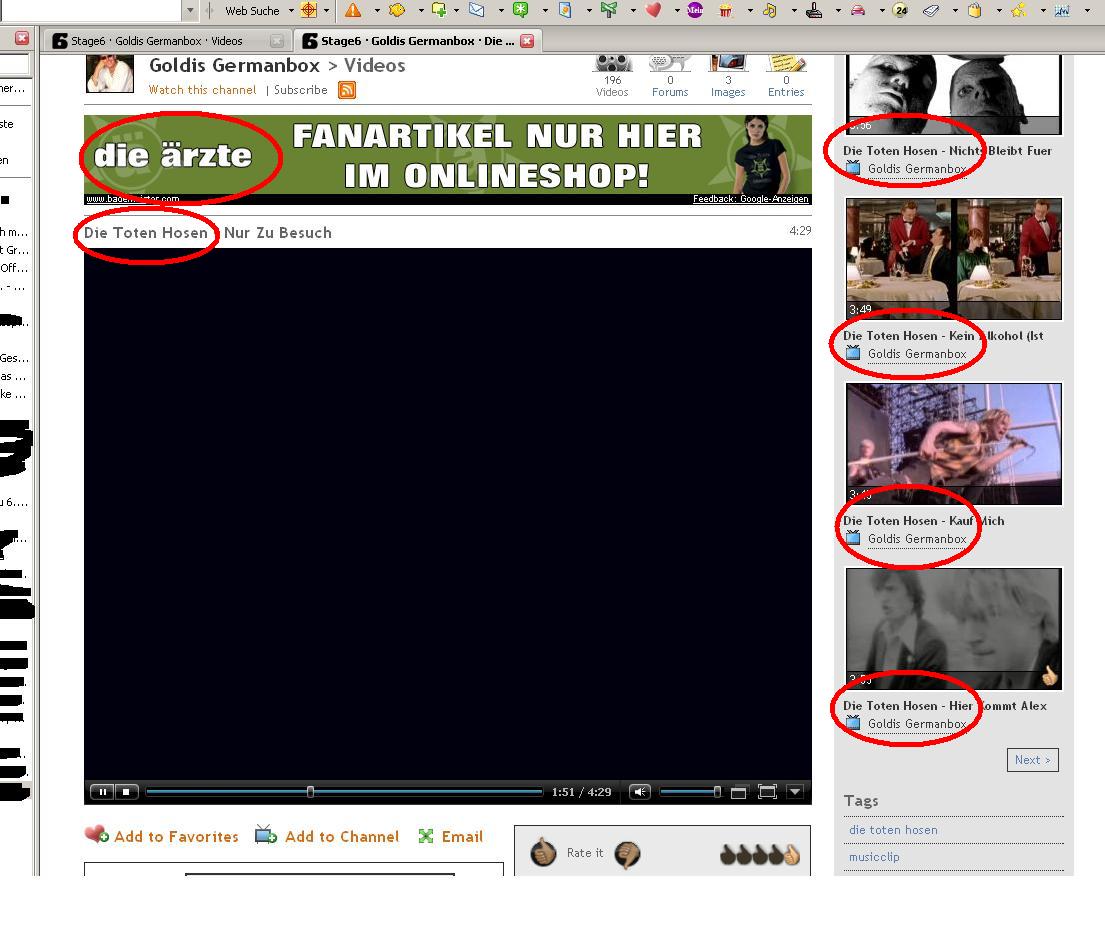Image resolution: width=1105 pixels, height=948 pixels.
Task: Click 'Add to Favorites'
Action: pyautogui.click(x=161, y=836)
